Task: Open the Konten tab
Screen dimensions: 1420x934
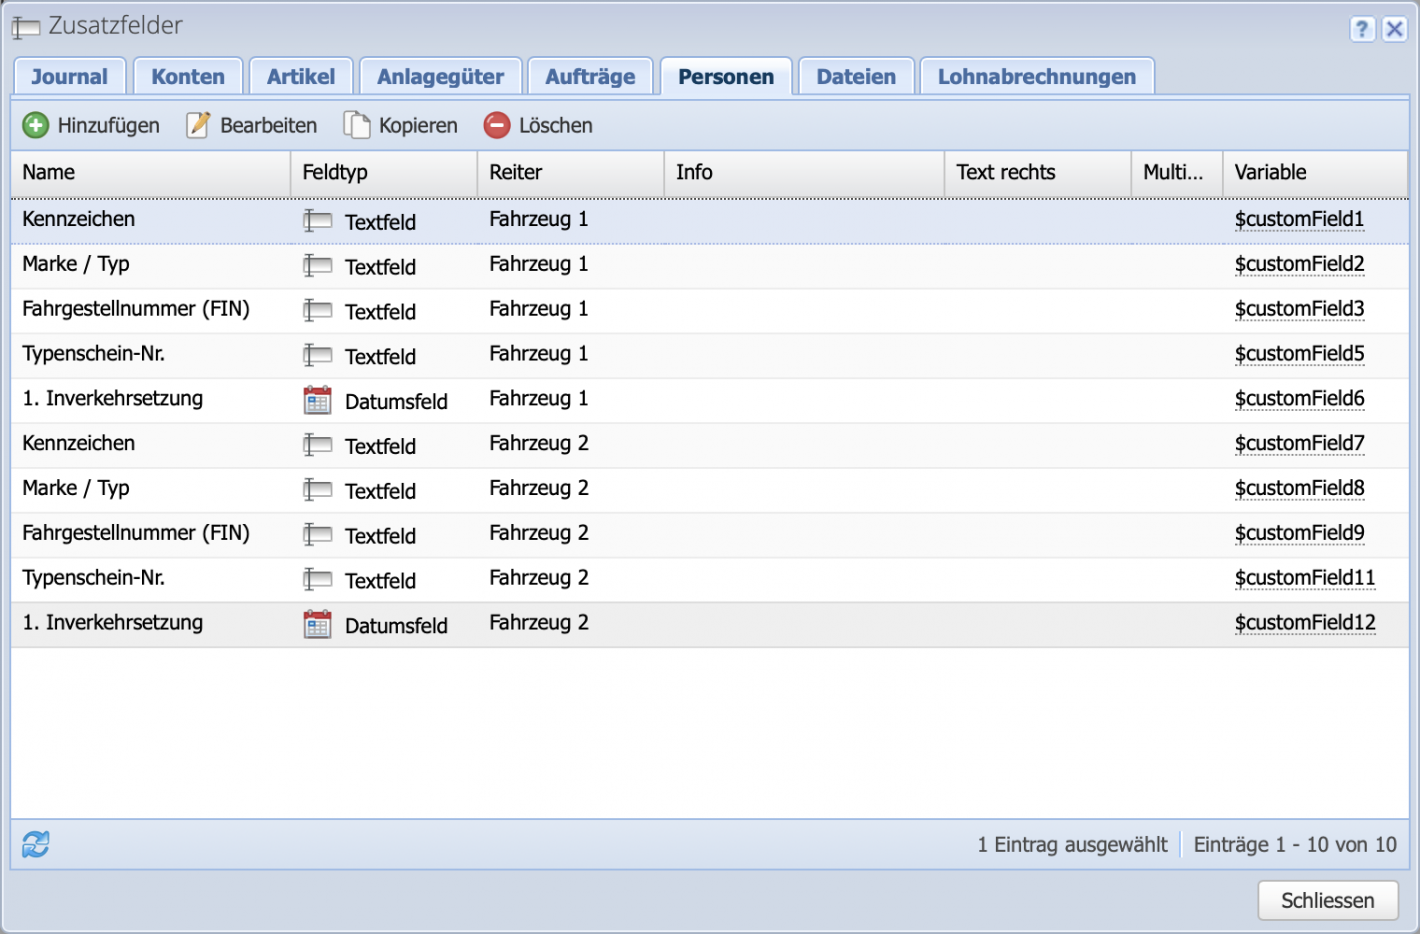Action: pos(187,75)
